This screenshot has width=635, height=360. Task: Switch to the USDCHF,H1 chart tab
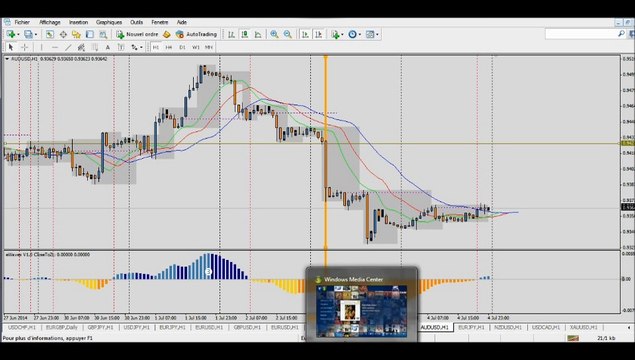click(22, 327)
